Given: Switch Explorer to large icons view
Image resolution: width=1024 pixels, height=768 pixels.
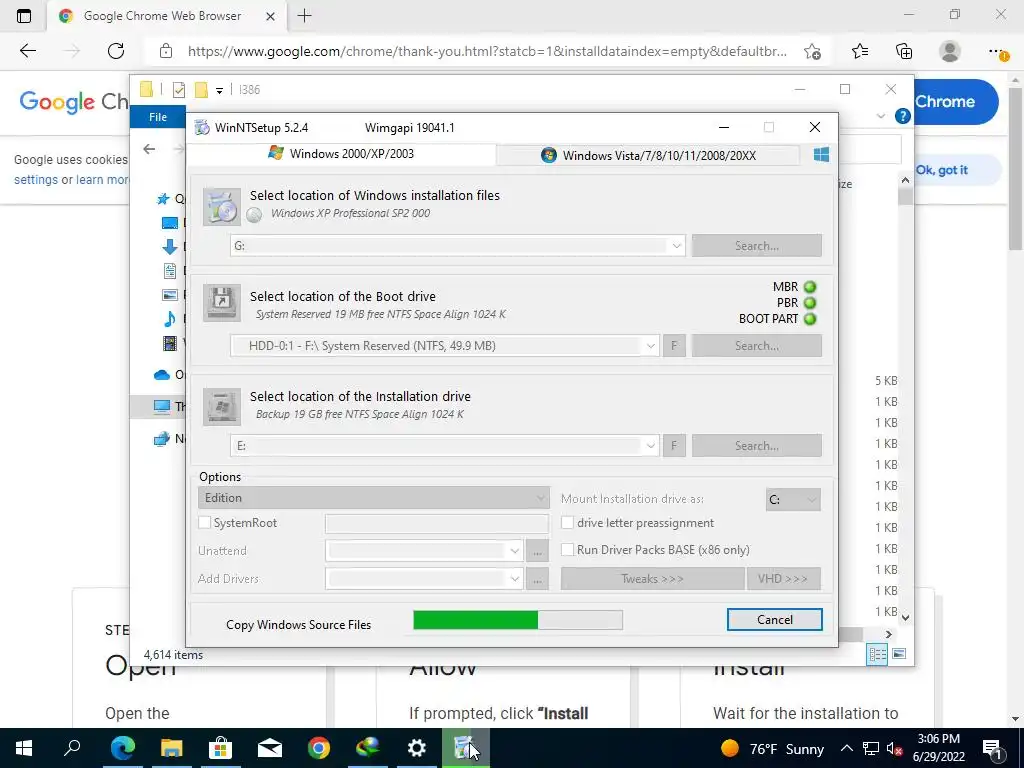Looking at the screenshot, I should (899, 654).
